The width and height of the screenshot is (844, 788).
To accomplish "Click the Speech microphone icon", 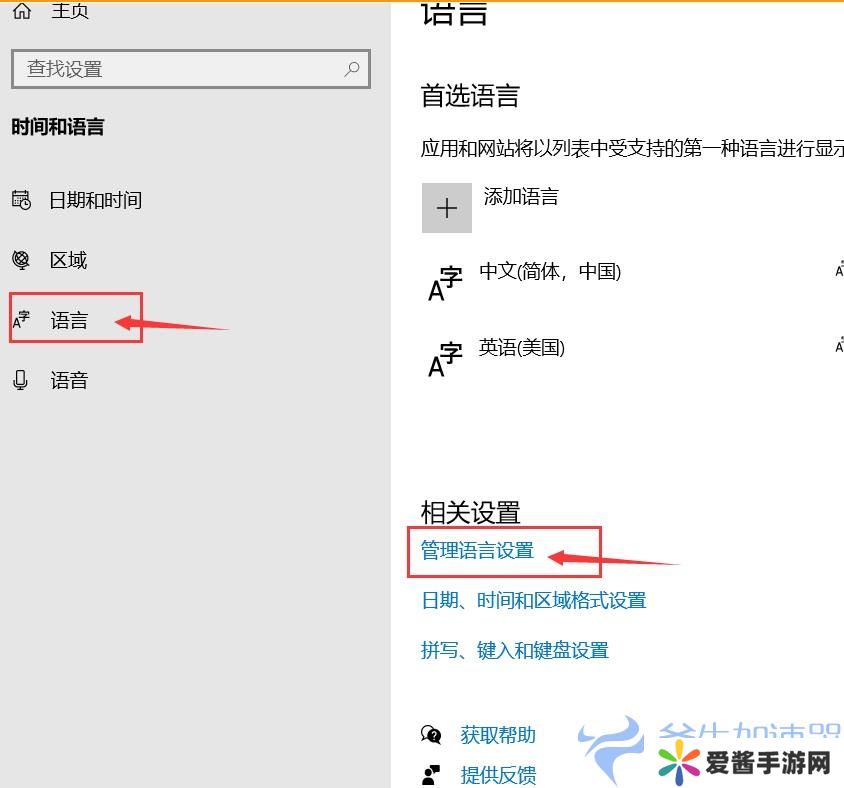I will point(21,380).
